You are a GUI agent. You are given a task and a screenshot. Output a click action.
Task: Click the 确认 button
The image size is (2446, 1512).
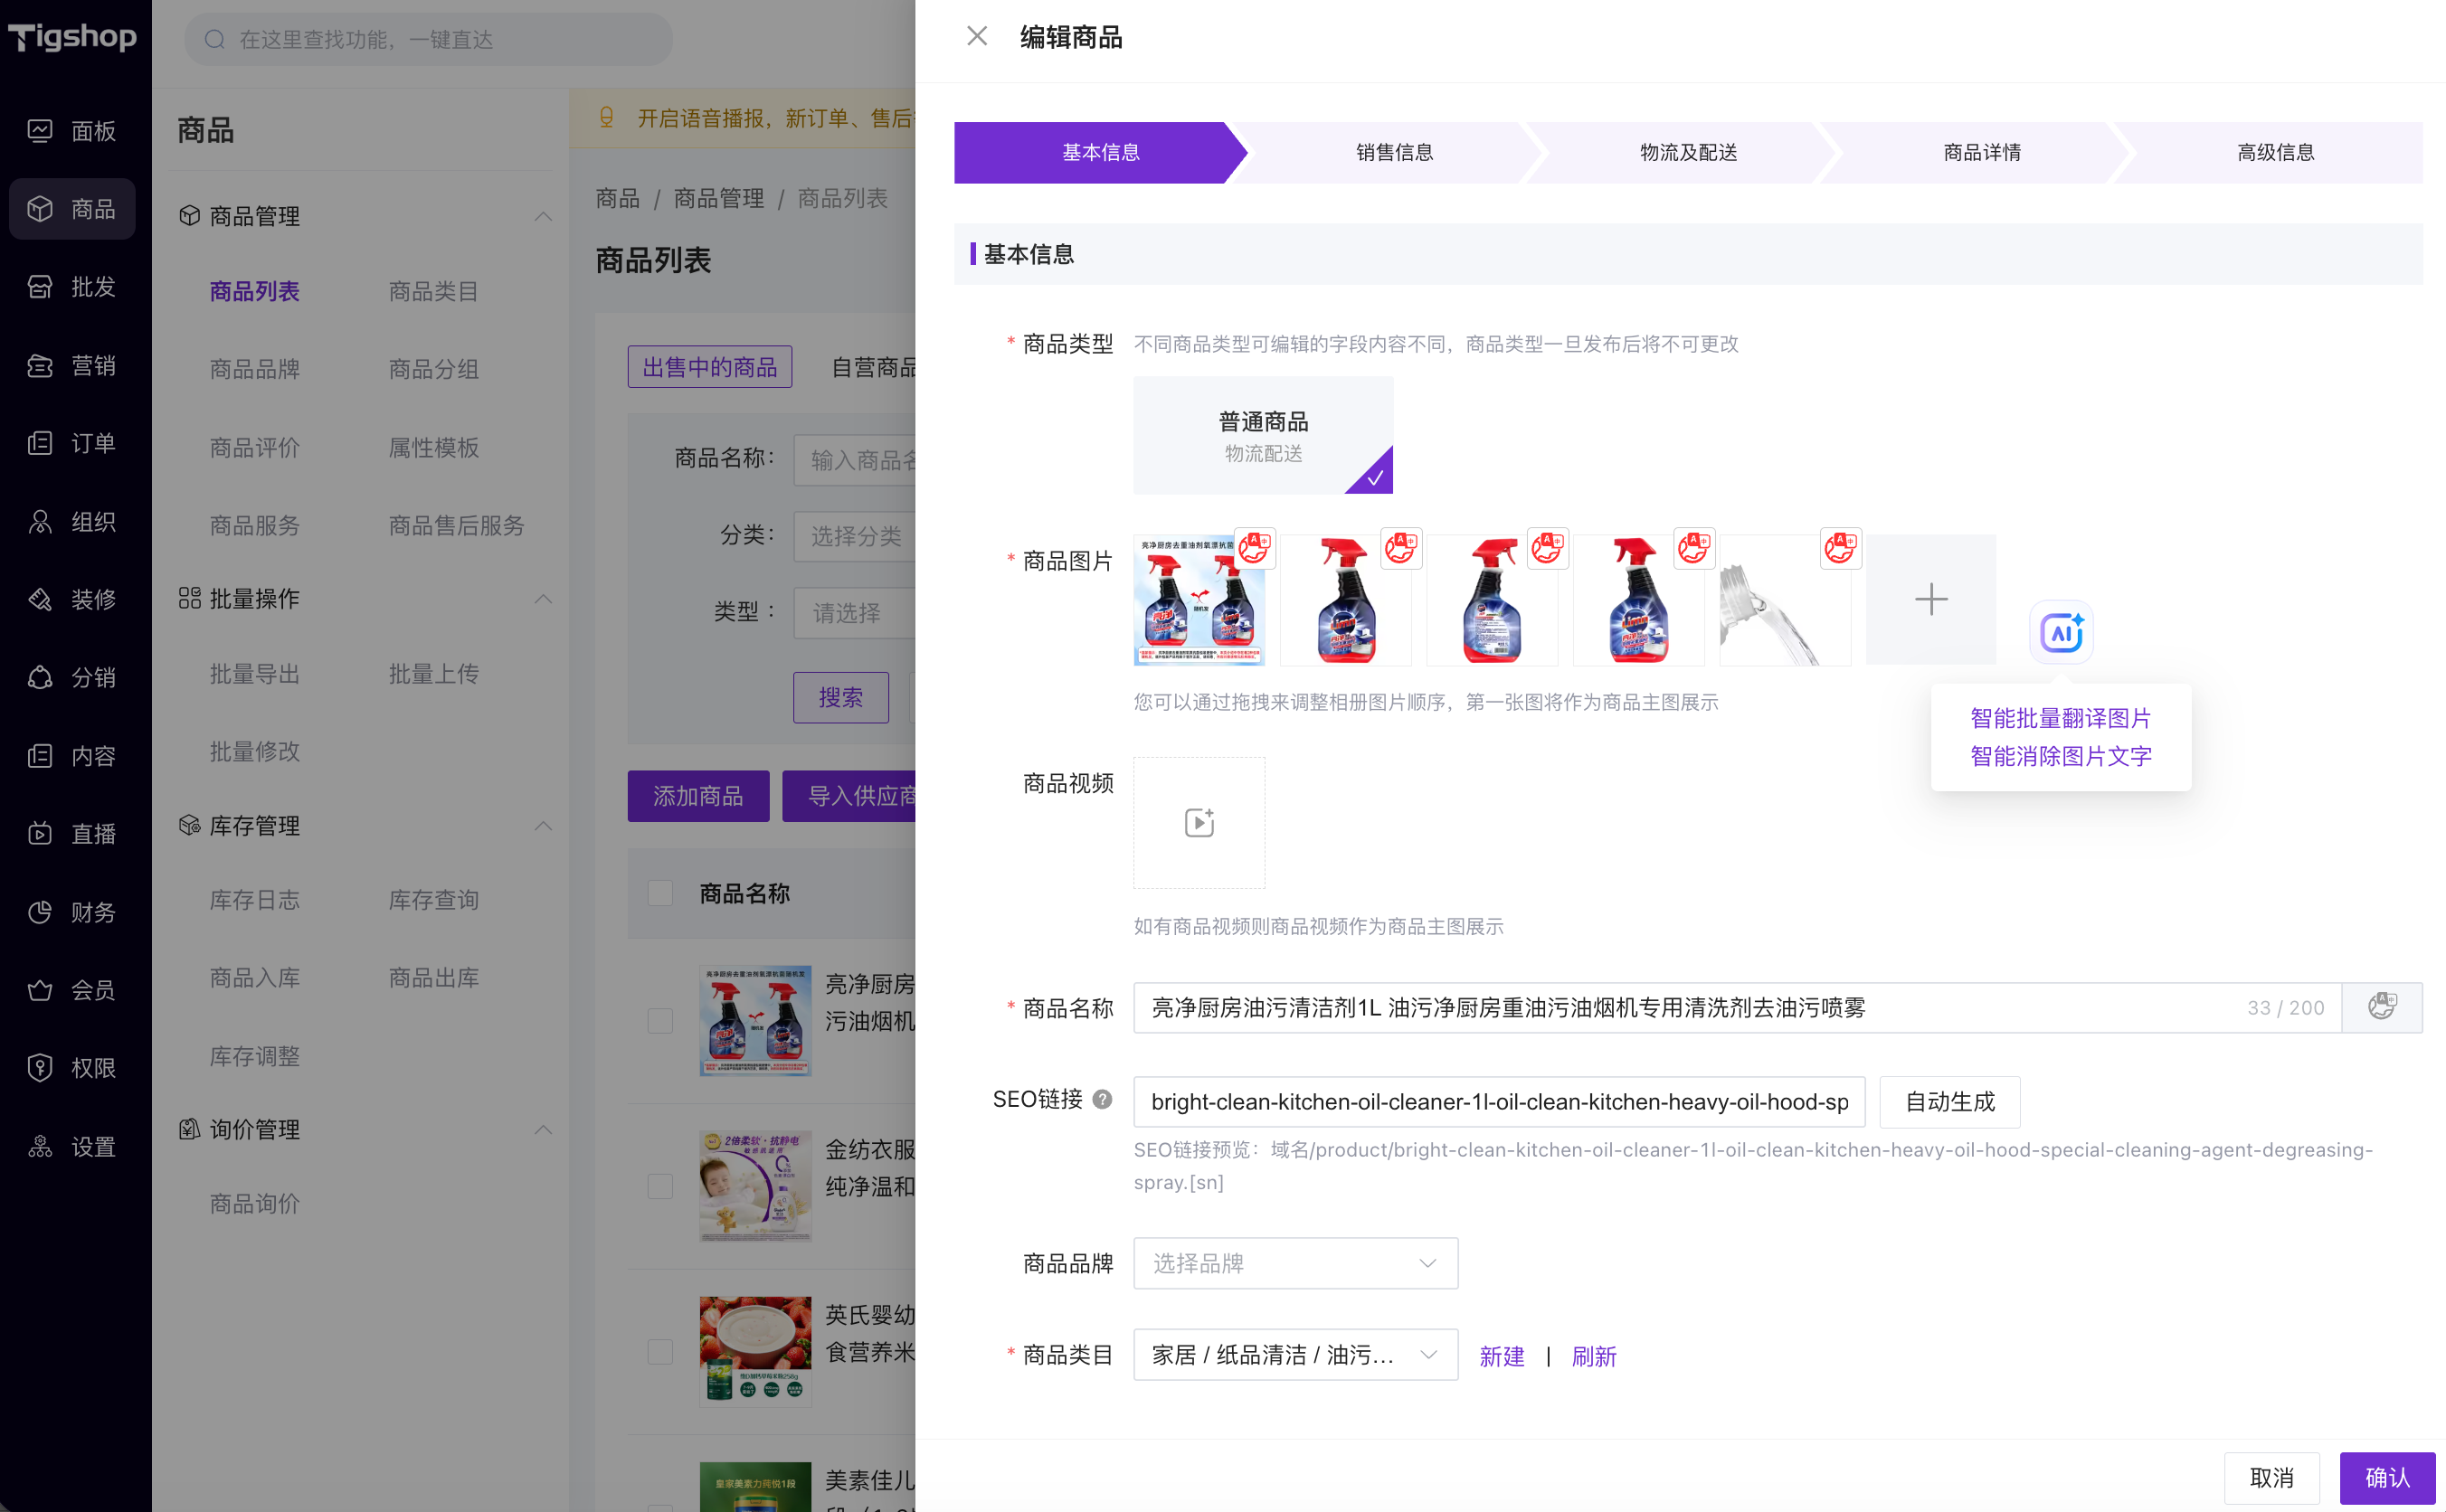(x=2387, y=1478)
